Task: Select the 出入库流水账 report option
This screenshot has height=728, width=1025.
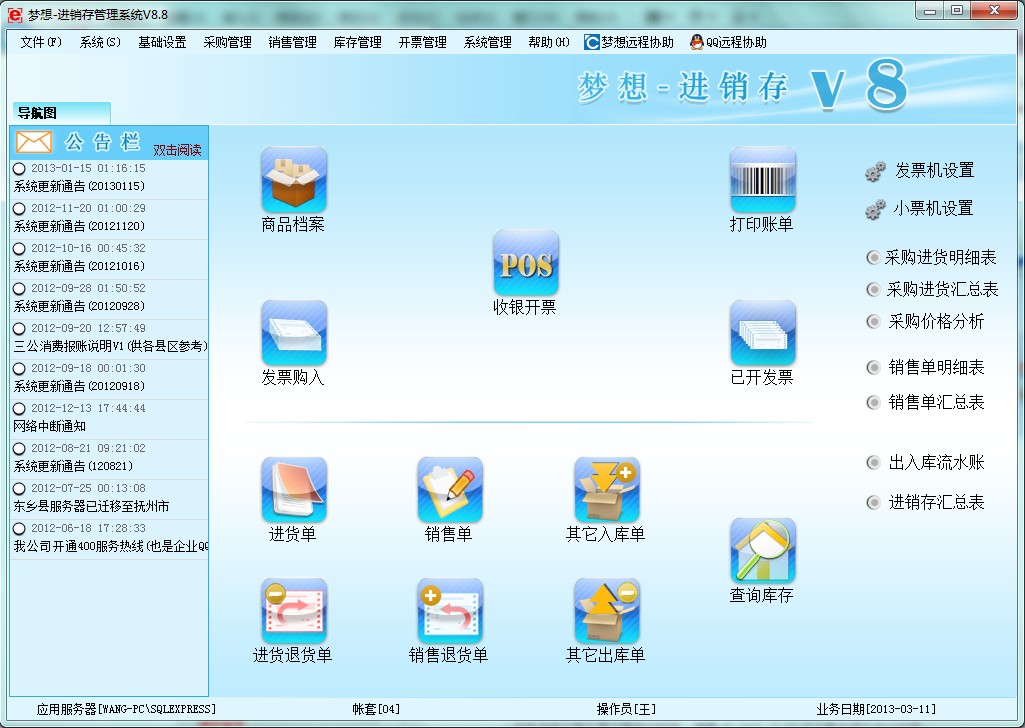Action: point(918,462)
